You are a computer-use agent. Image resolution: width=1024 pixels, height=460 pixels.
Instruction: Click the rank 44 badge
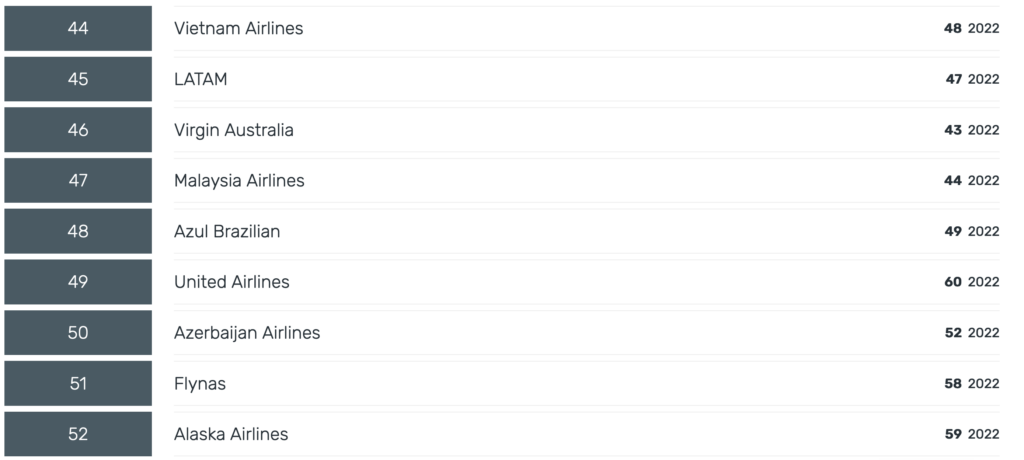78,28
